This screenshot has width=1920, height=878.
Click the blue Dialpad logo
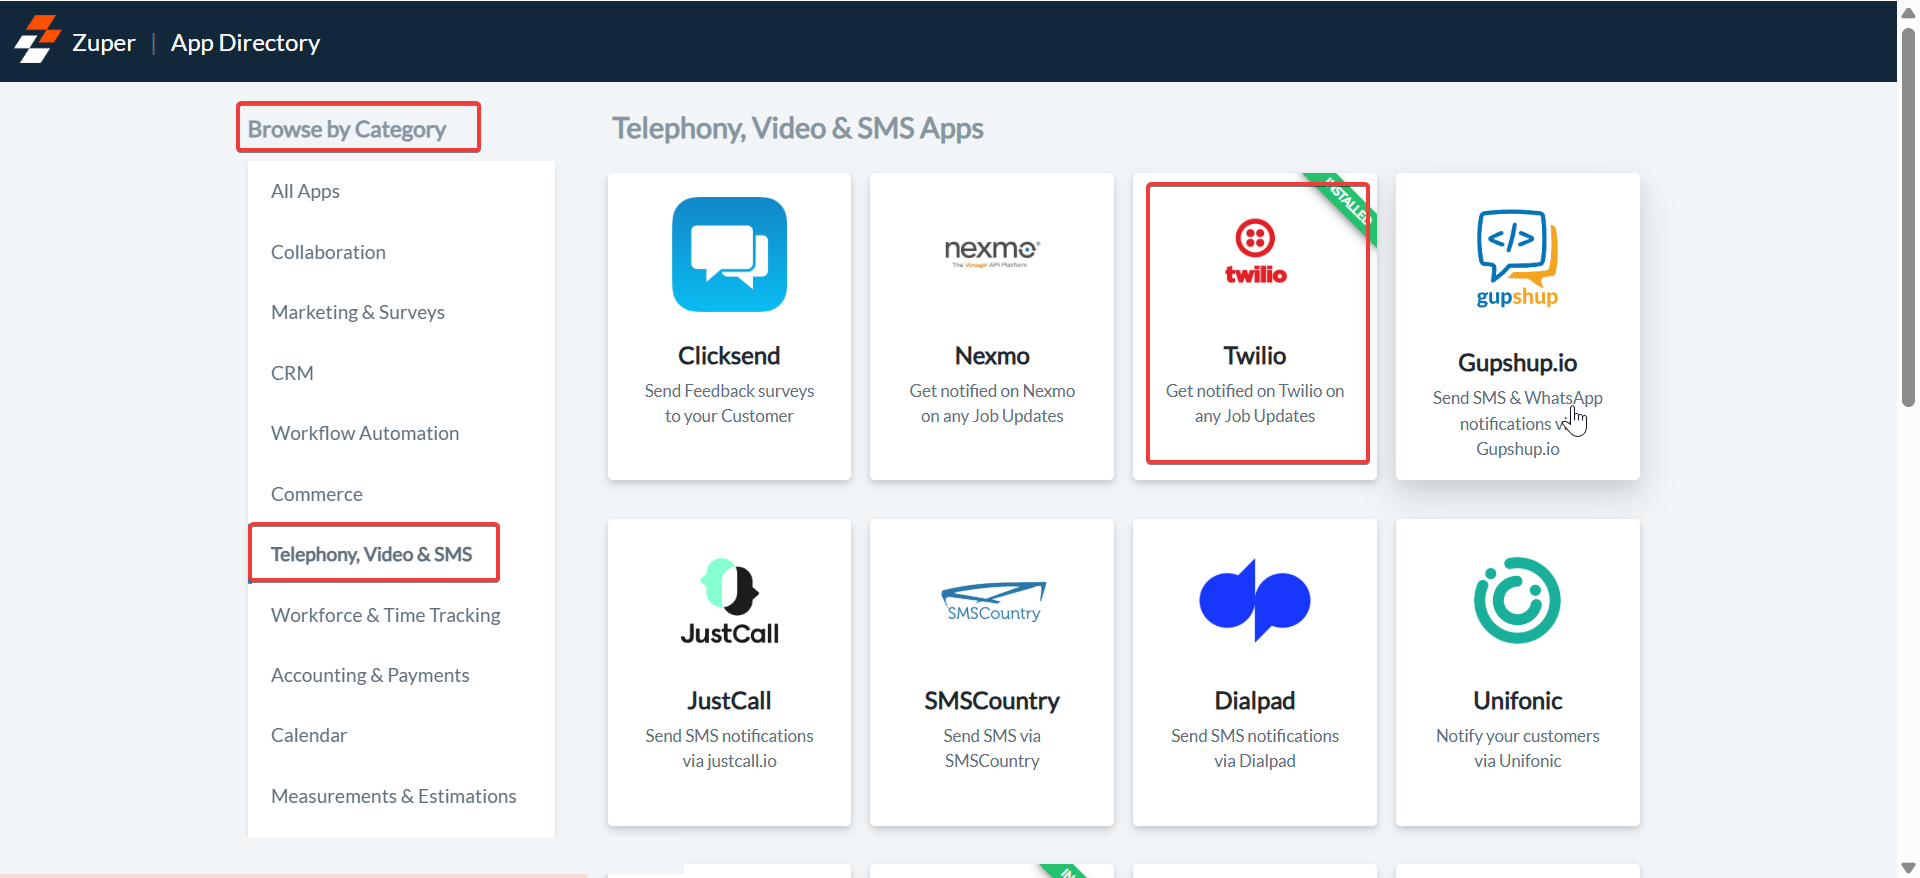1255,600
